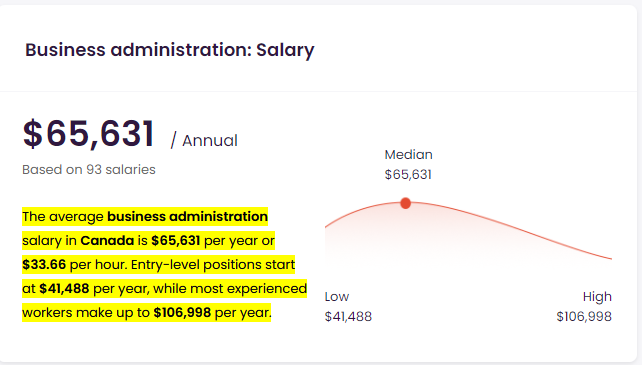Click the Median label above chart
642x365 pixels.
[408, 154]
